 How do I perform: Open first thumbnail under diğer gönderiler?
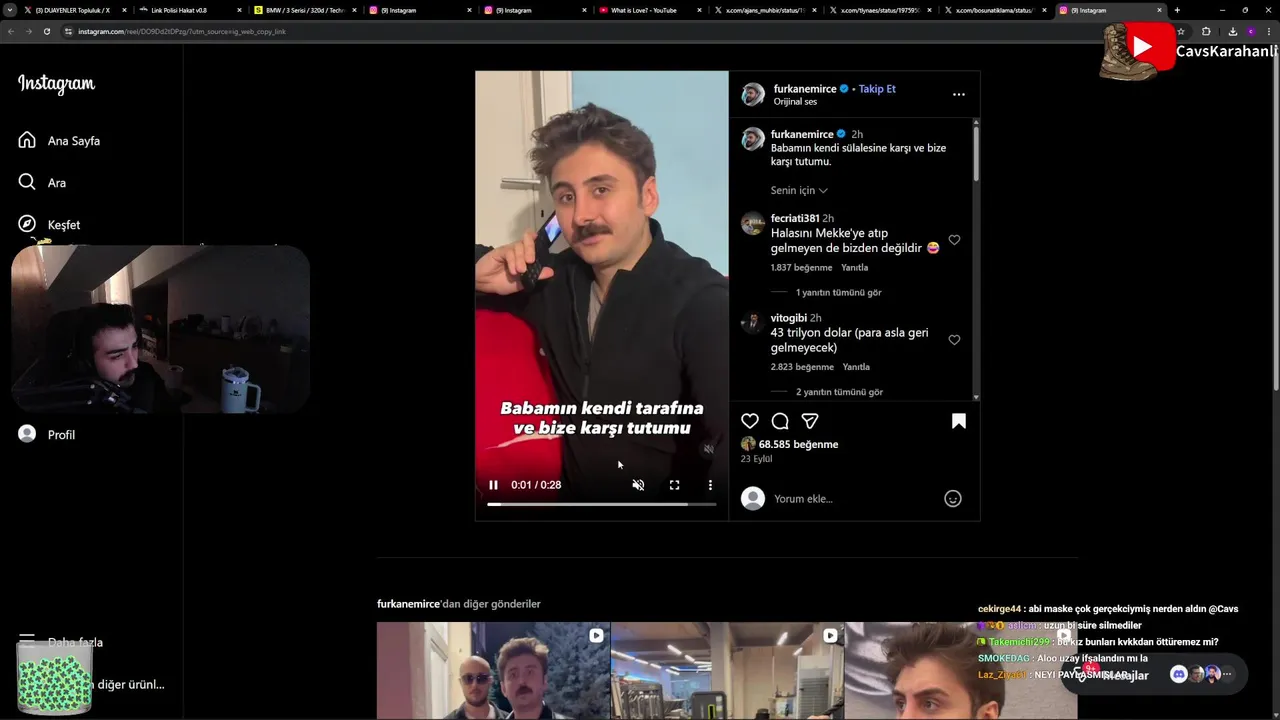(x=493, y=670)
